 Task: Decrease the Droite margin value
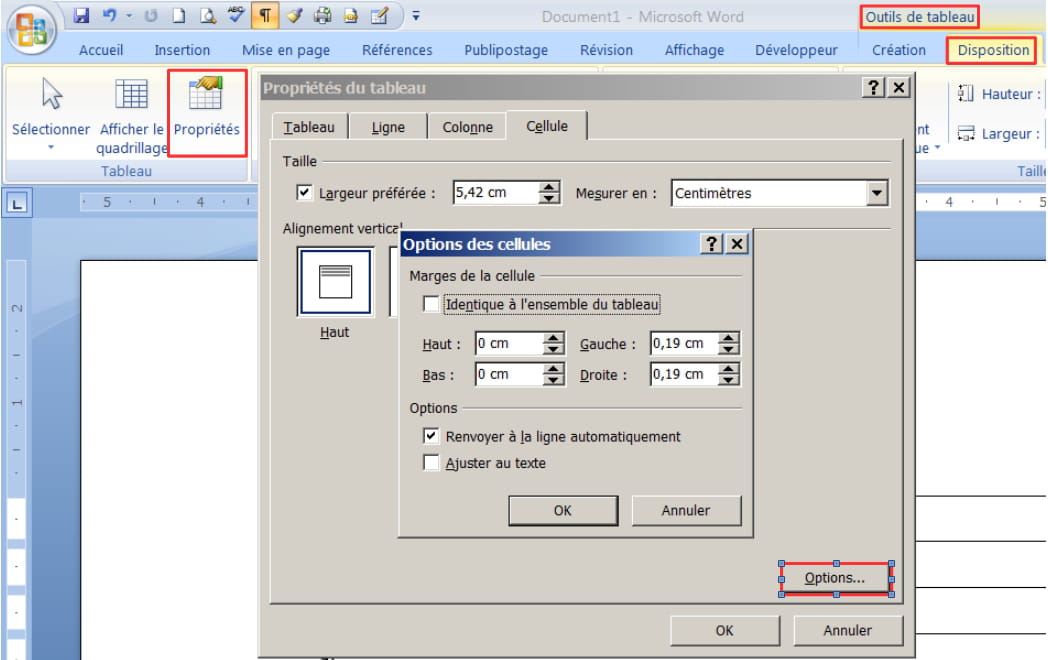pos(729,380)
